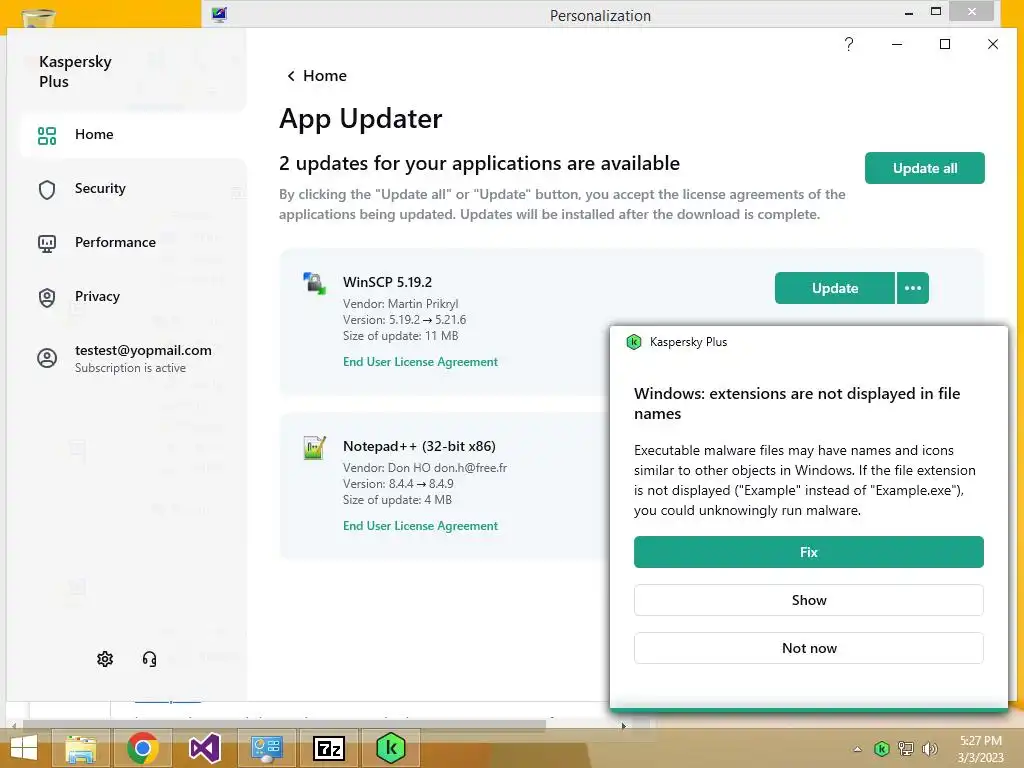This screenshot has height=768, width=1024.
Task: Open Kaspersky help question mark
Action: [x=848, y=44]
